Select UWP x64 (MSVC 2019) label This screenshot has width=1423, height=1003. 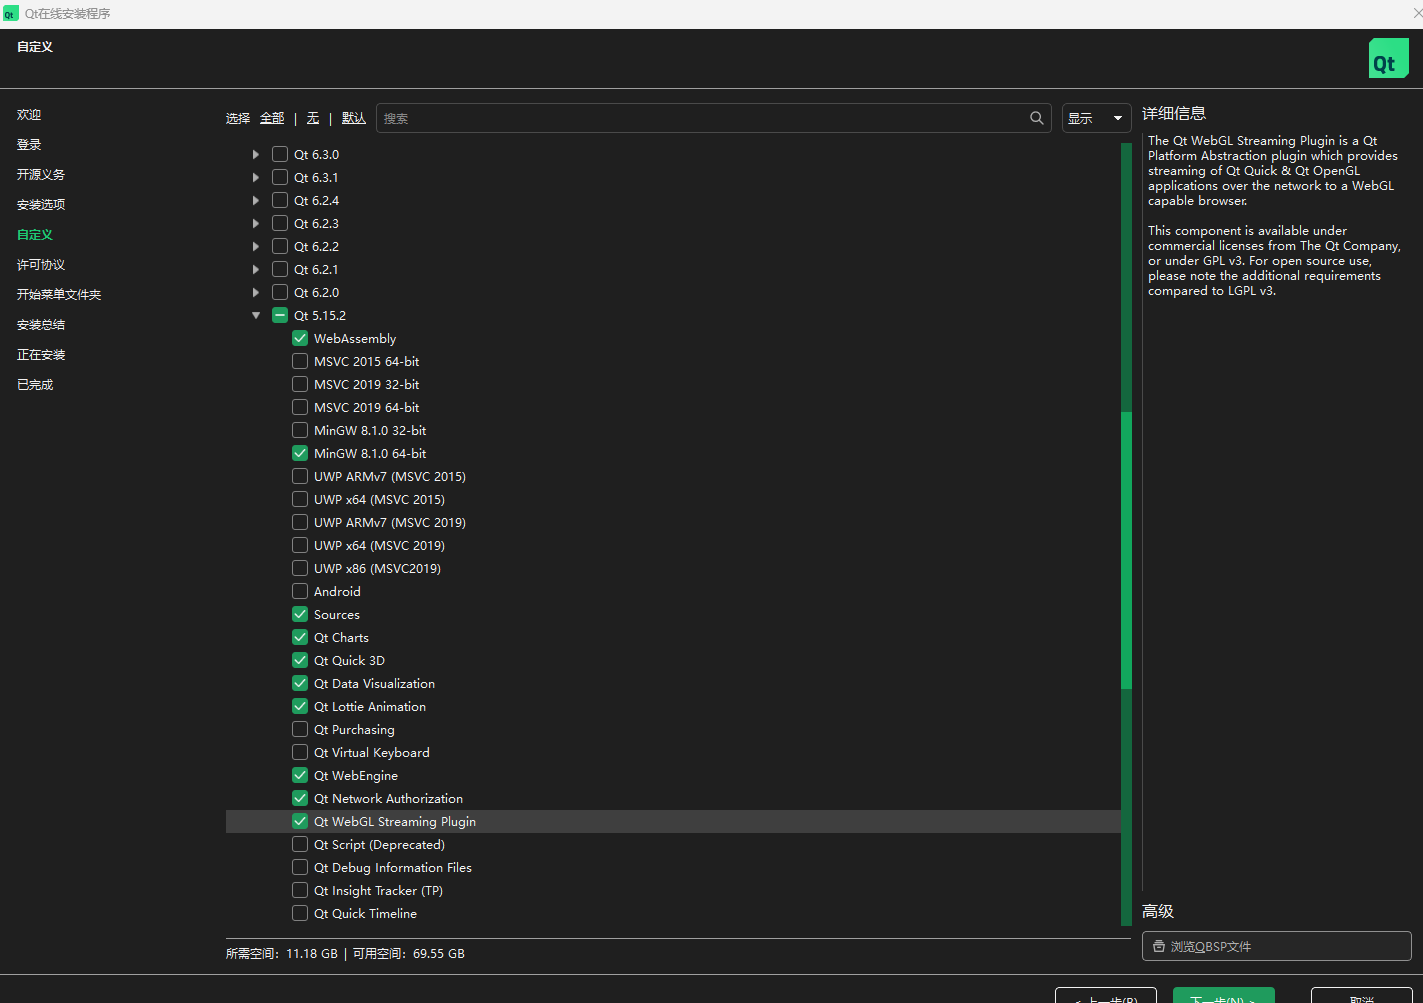point(379,545)
